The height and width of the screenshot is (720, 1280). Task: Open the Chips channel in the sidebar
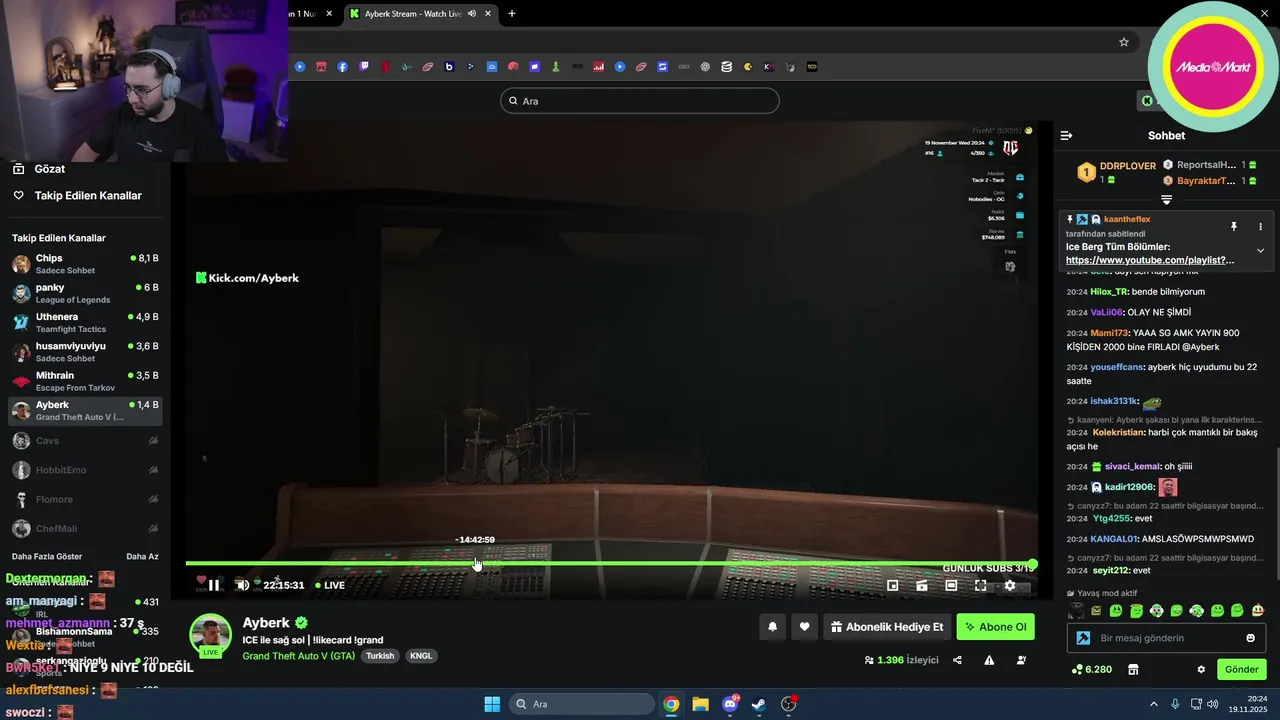point(85,264)
